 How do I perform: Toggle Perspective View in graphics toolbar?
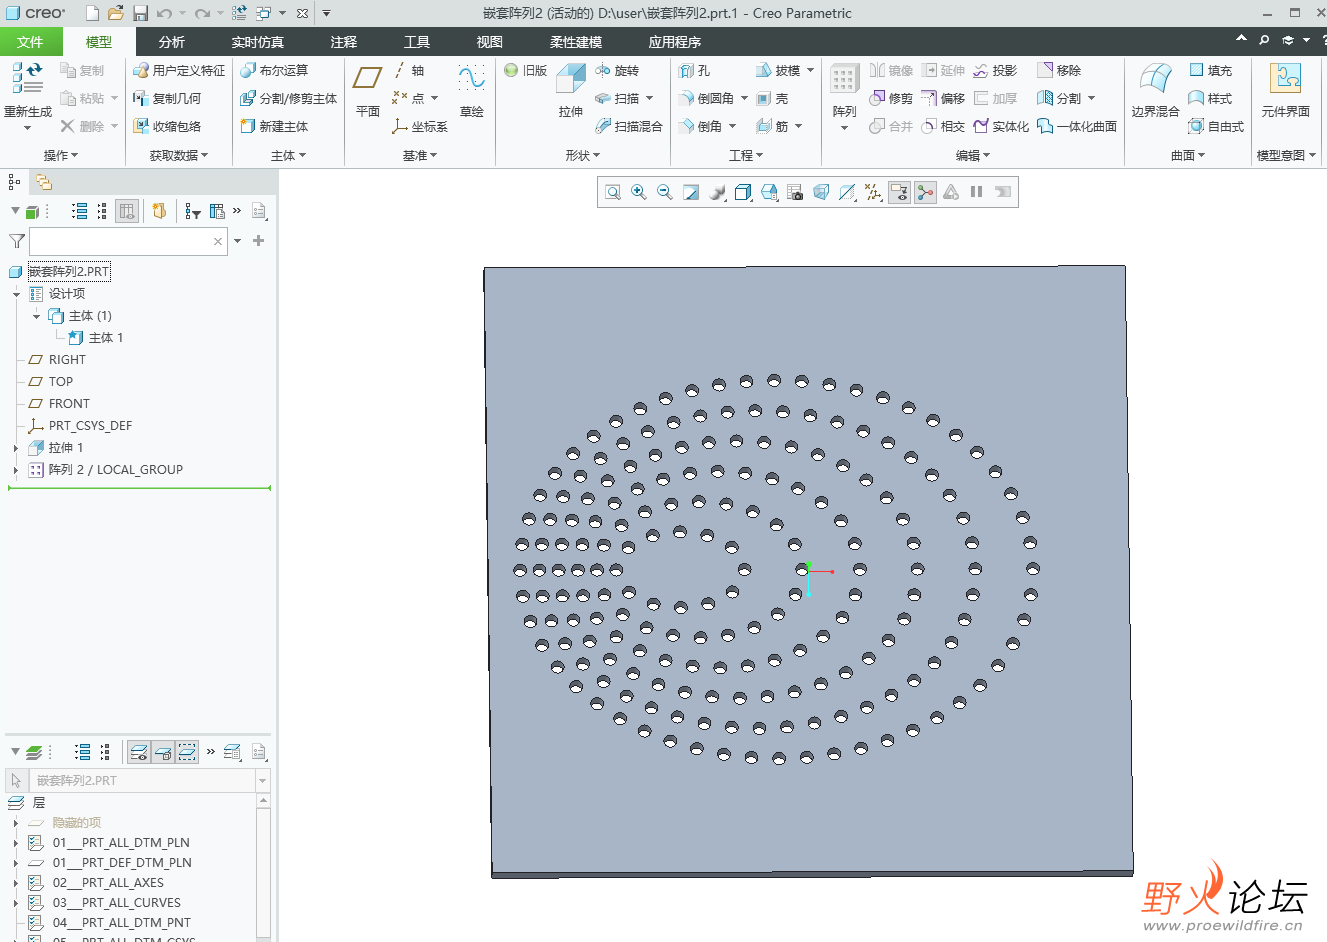tap(821, 192)
